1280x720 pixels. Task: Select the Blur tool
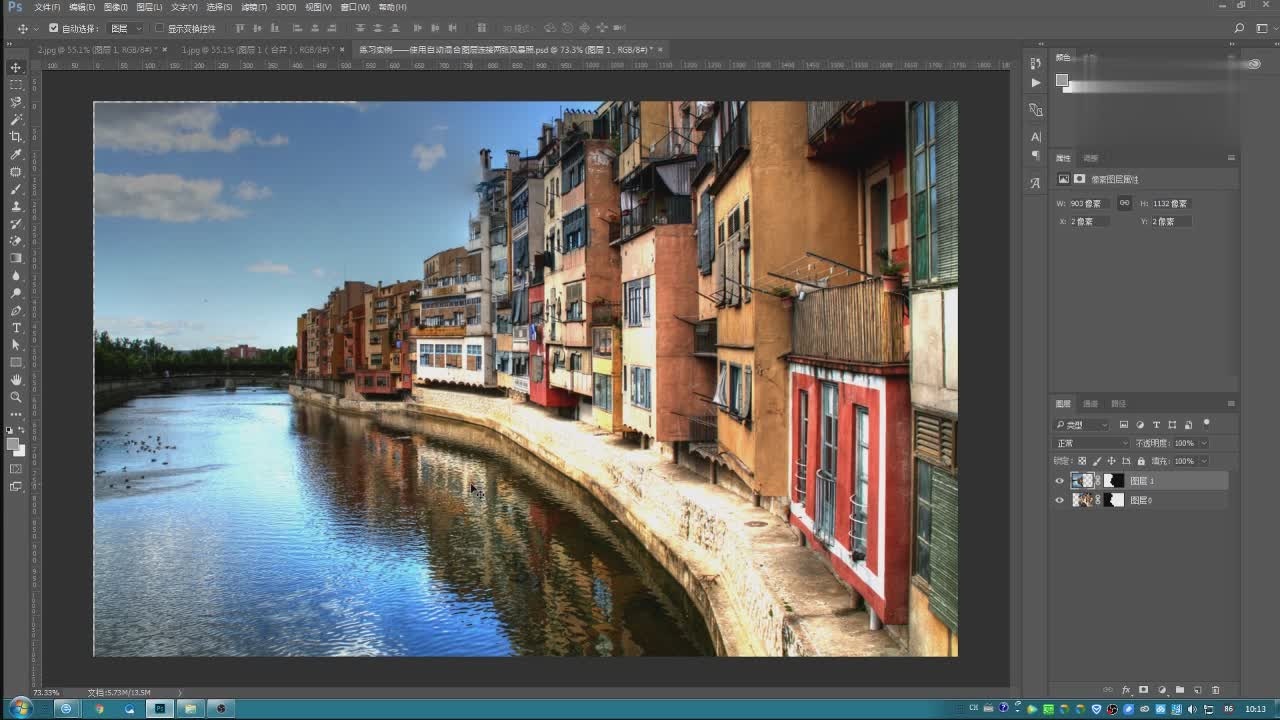(x=16, y=275)
